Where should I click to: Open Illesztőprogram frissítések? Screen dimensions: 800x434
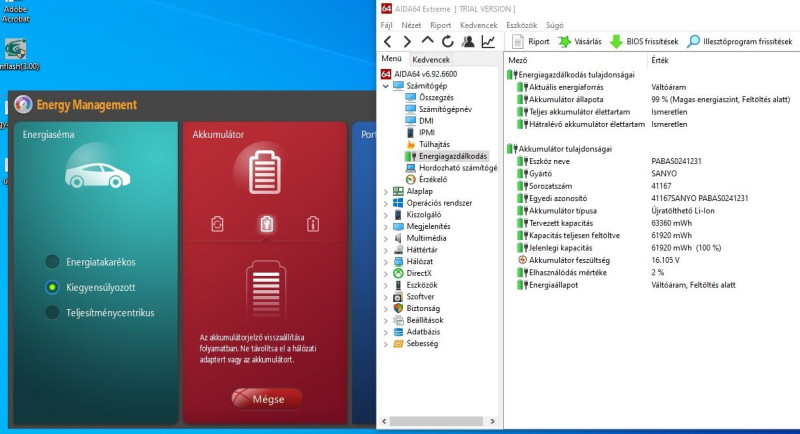[x=740, y=42]
